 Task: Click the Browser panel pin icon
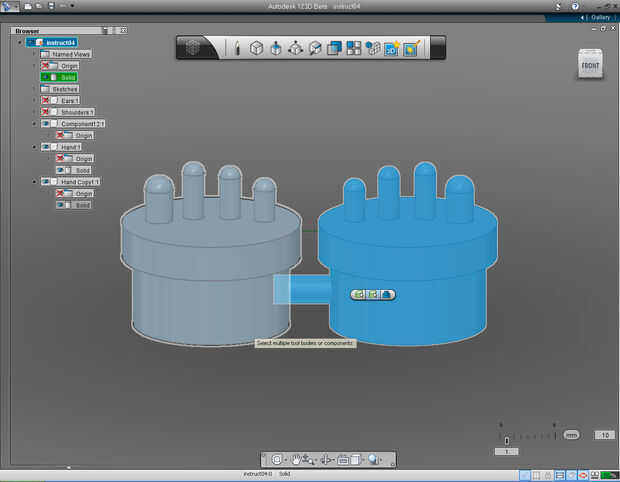(105, 30)
